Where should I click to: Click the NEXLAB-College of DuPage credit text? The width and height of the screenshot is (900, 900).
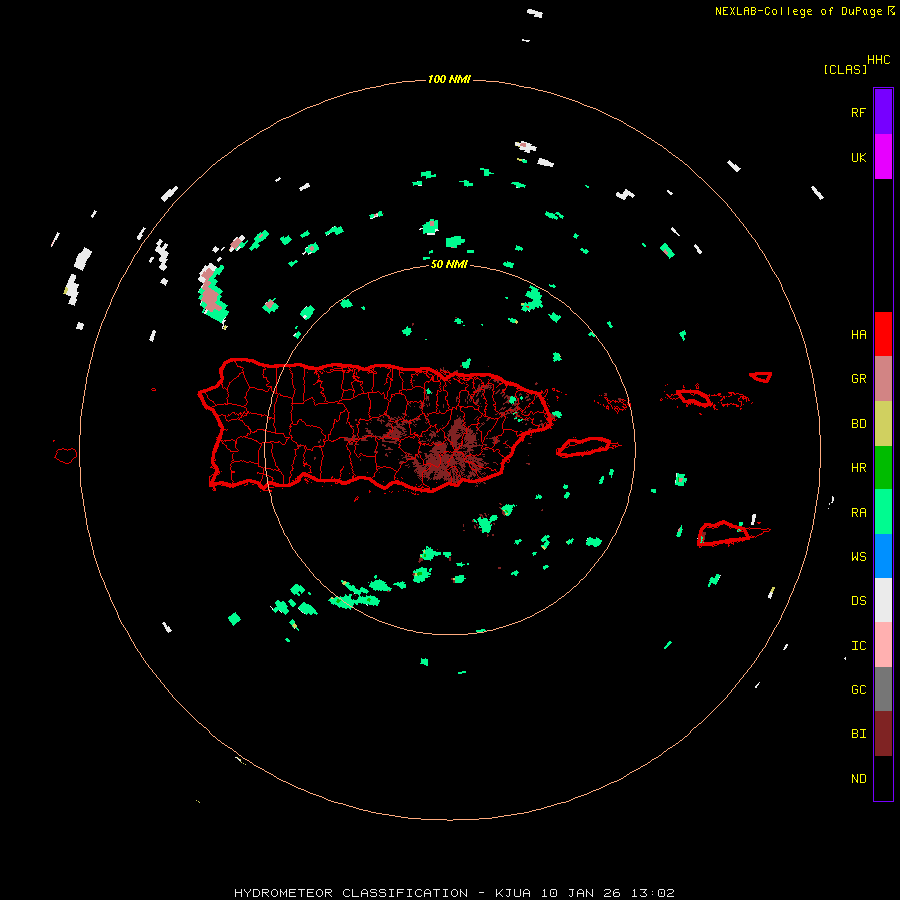pos(798,11)
